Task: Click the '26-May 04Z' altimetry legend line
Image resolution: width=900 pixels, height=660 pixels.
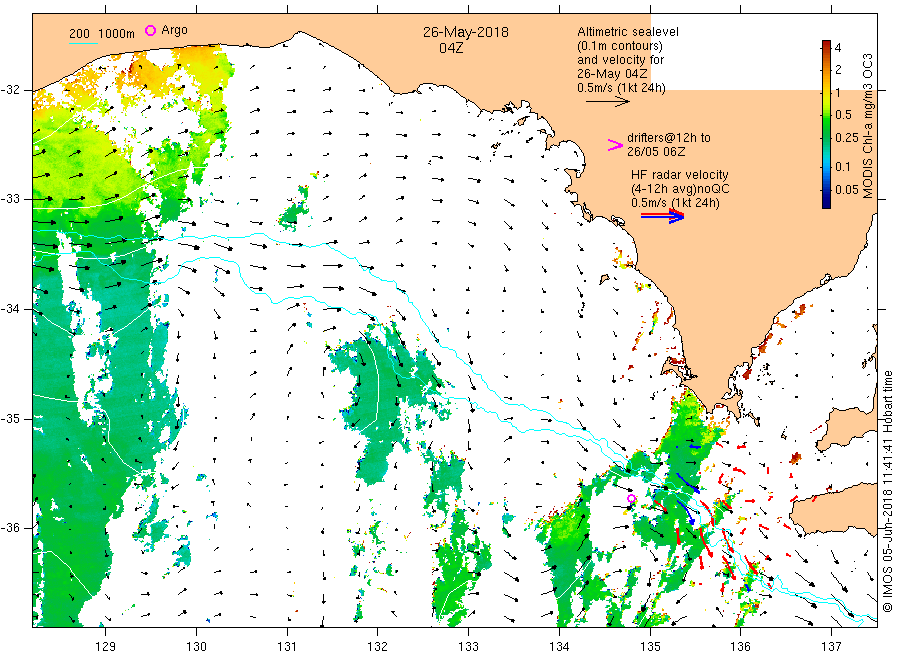Action: click(x=612, y=74)
